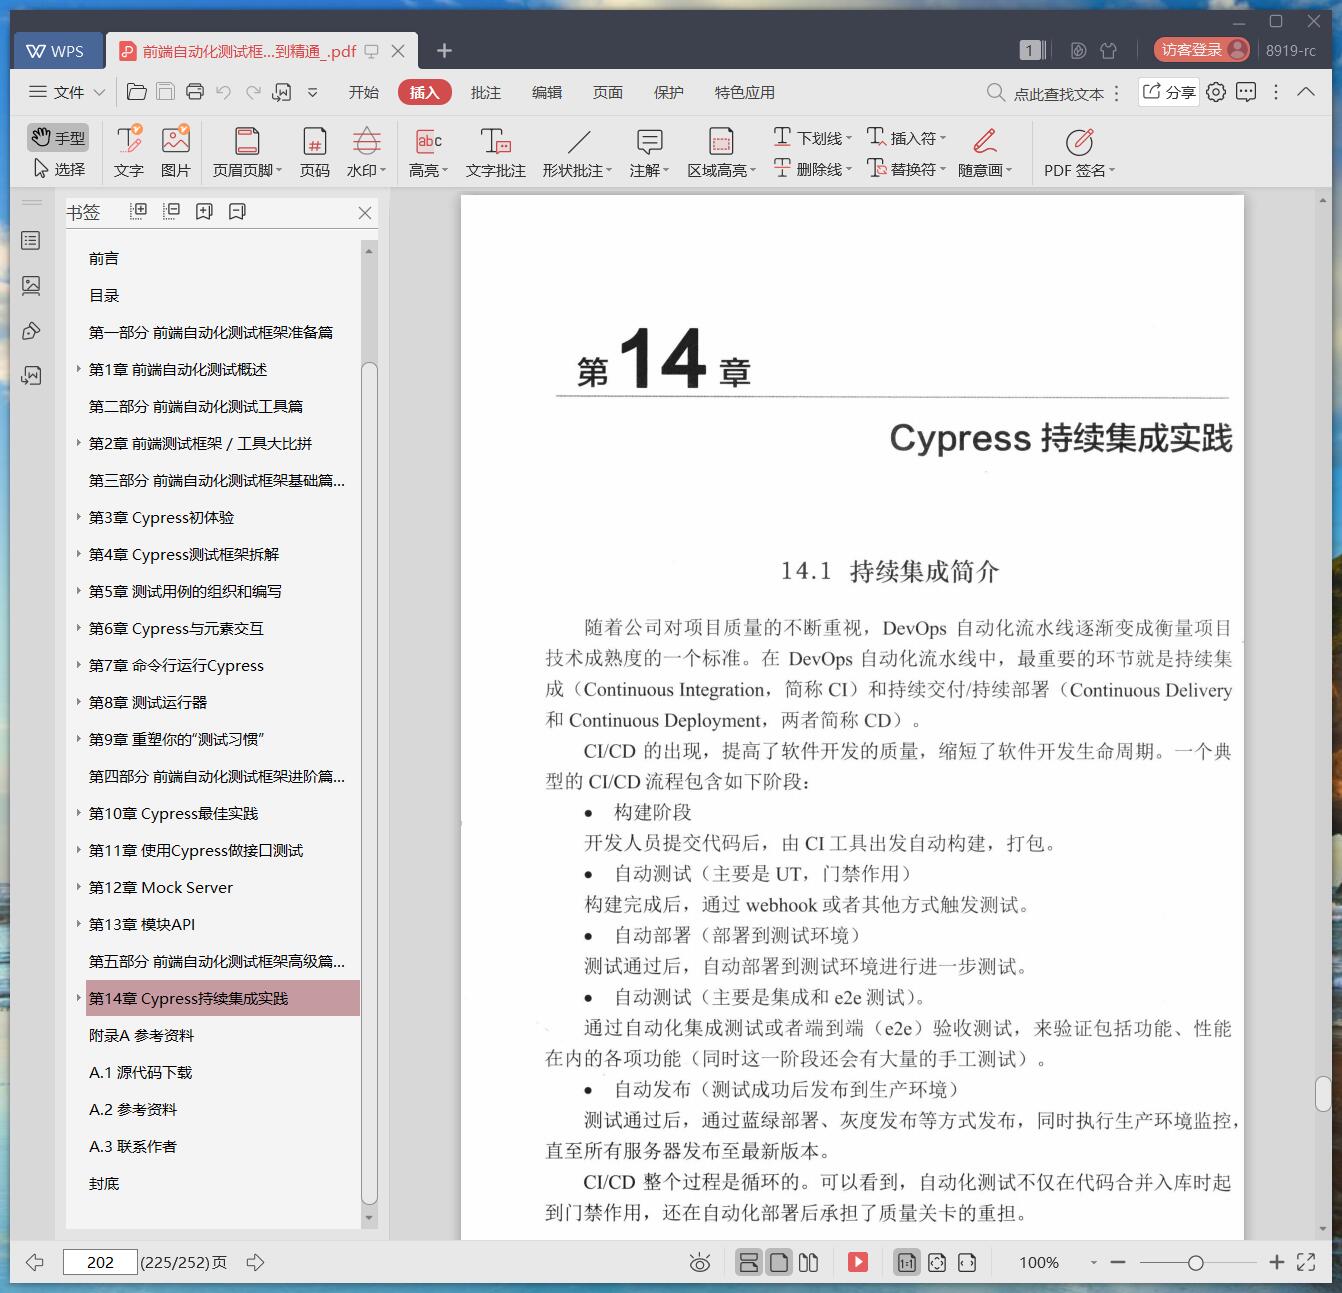Go to the next page arrow
Screen dimensions: 1342x1293
(255, 1262)
